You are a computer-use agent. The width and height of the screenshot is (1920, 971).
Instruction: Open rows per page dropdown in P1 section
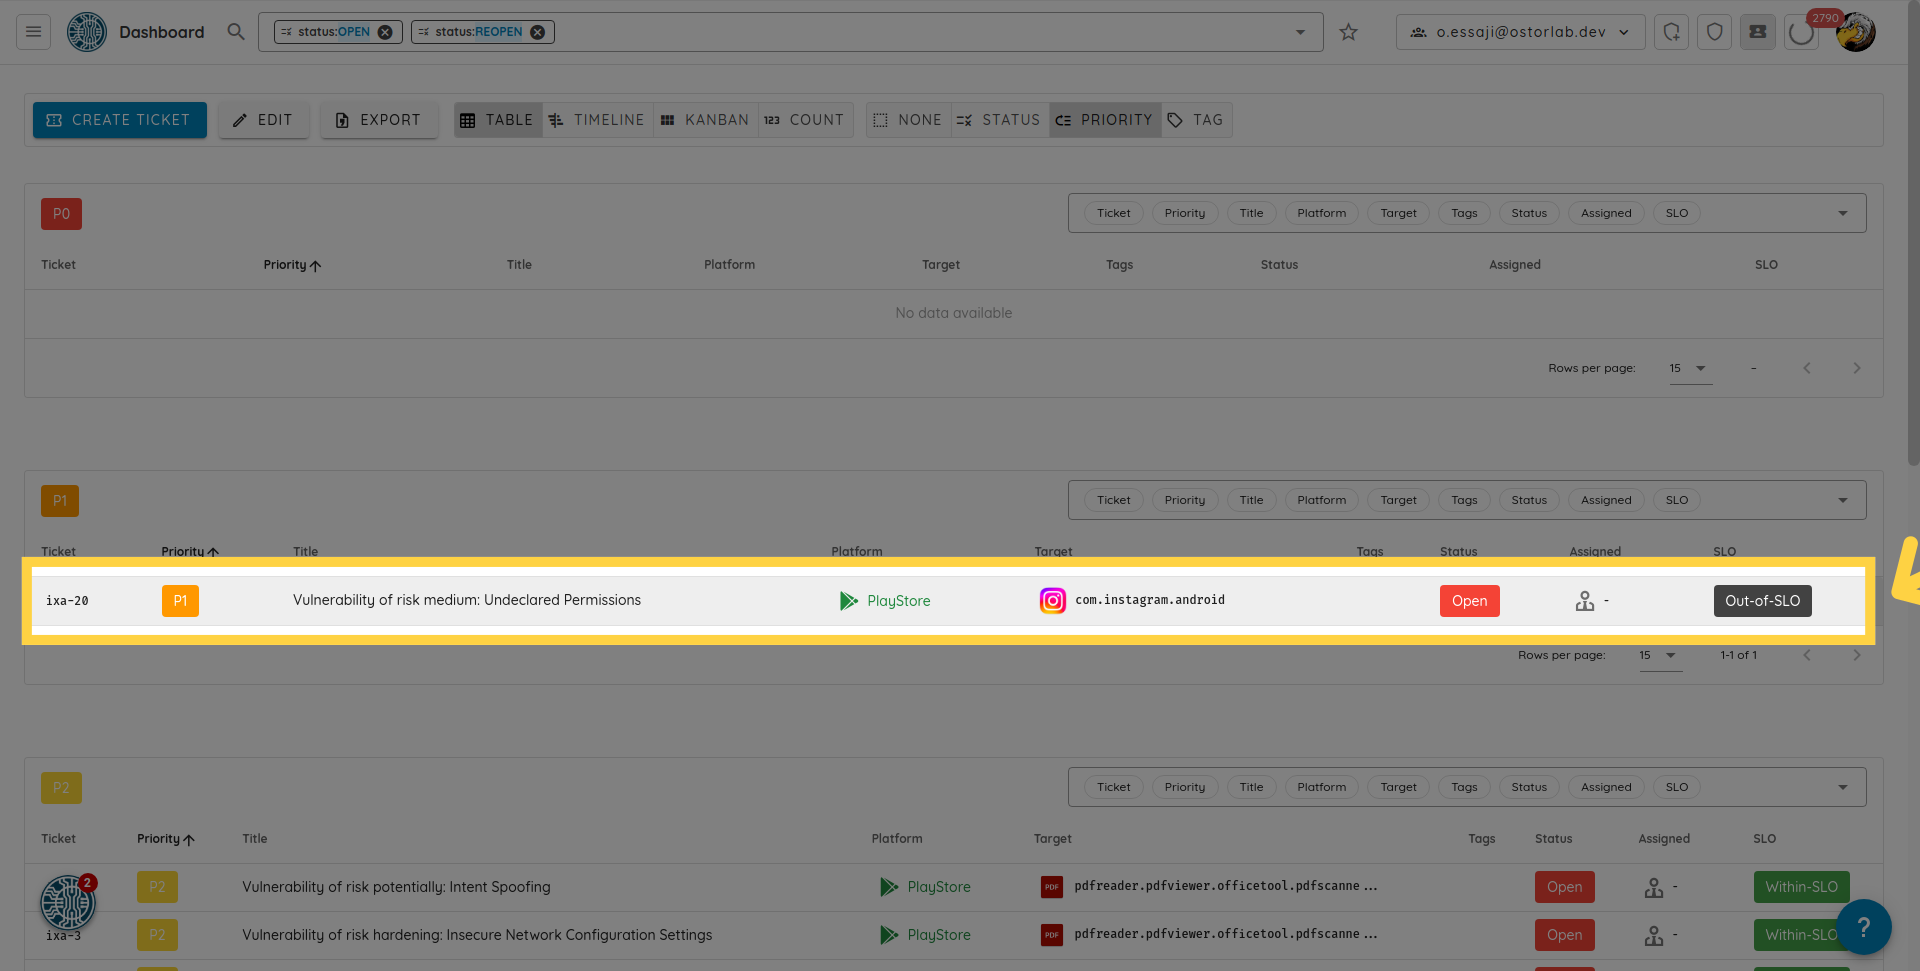click(x=1660, y=655)
